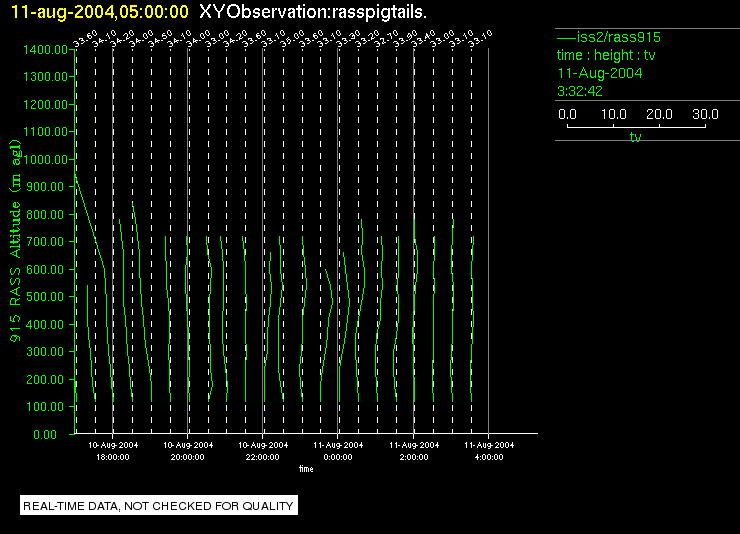The width and height of the screenshot is (740, 534).
Task: Click the 'time' x-axis title
Action: tap(306, 469)
